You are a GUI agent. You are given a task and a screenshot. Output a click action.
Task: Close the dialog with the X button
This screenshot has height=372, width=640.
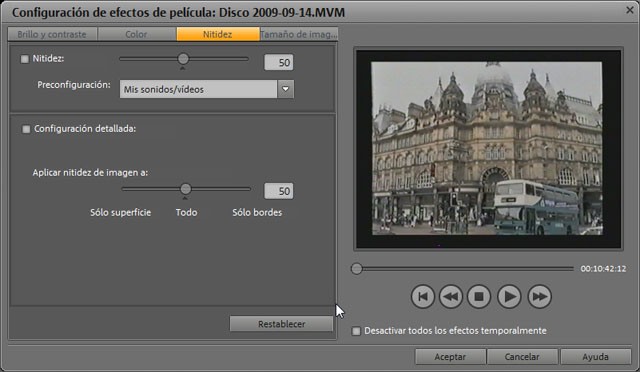[x=630, y=10]
